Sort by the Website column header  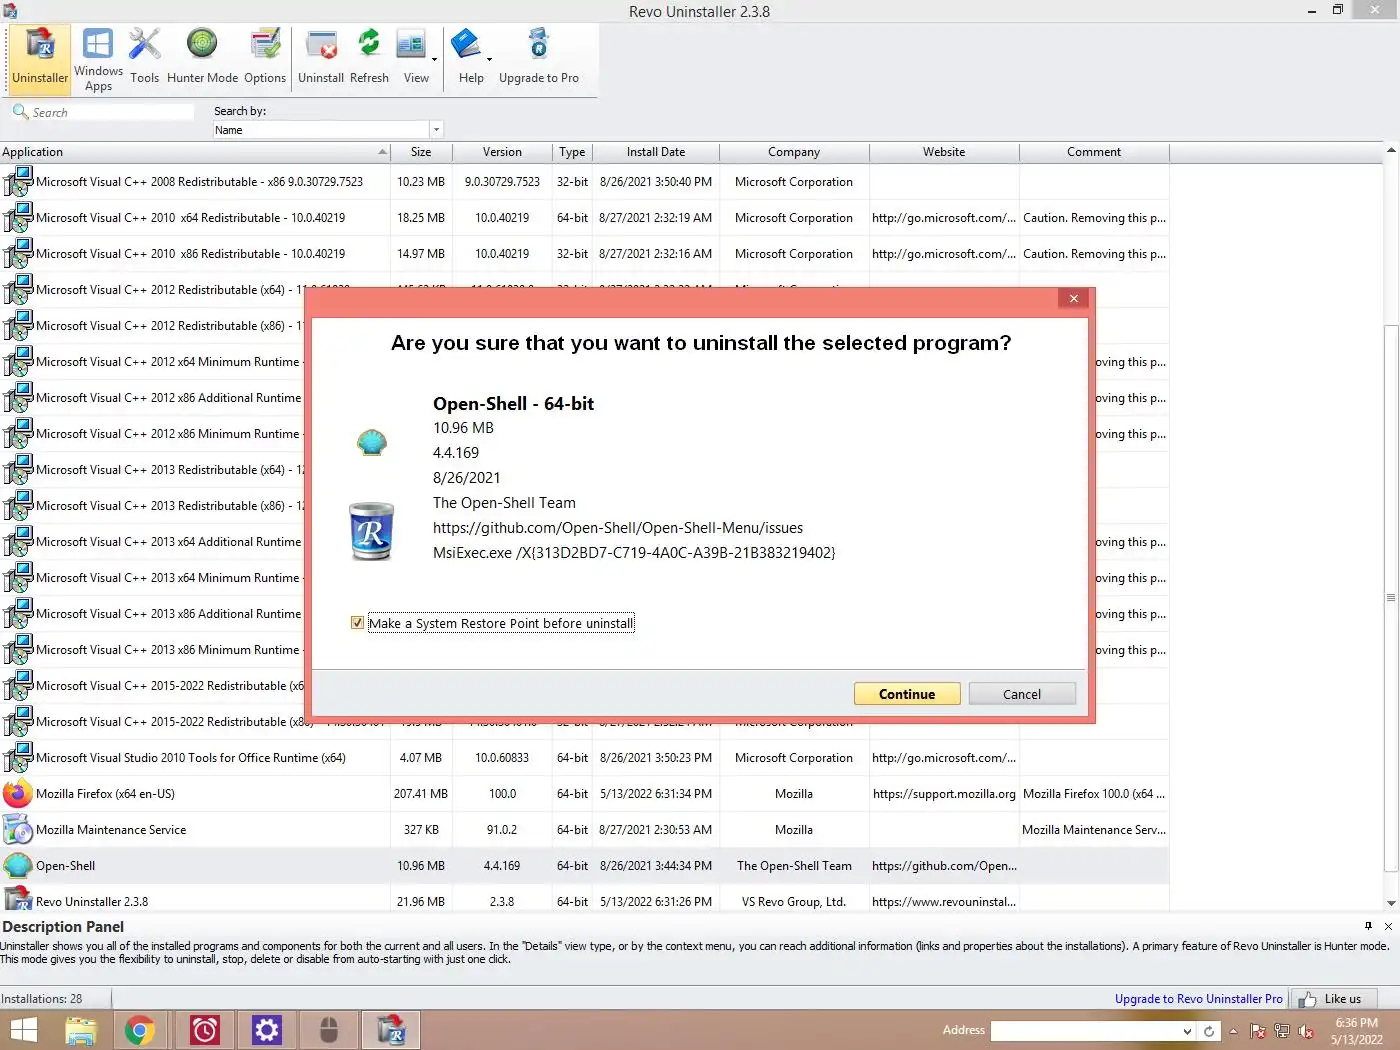click(944, 152)
